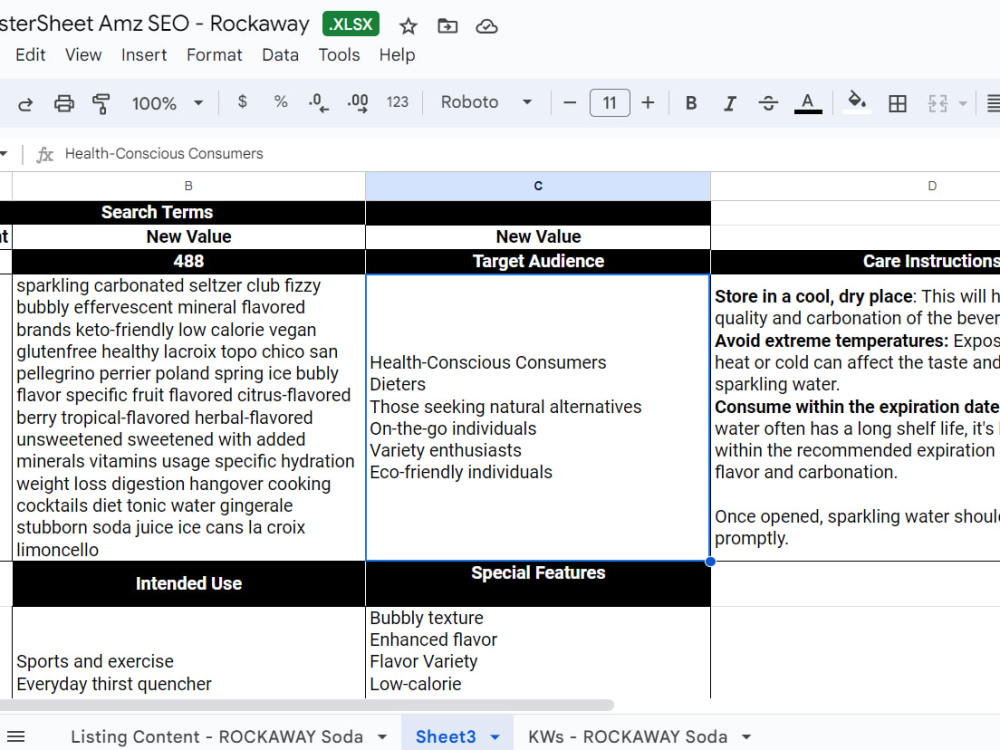Star this spreadsheet document
This screenshot has height=750, width=1000.
(408, 26)
